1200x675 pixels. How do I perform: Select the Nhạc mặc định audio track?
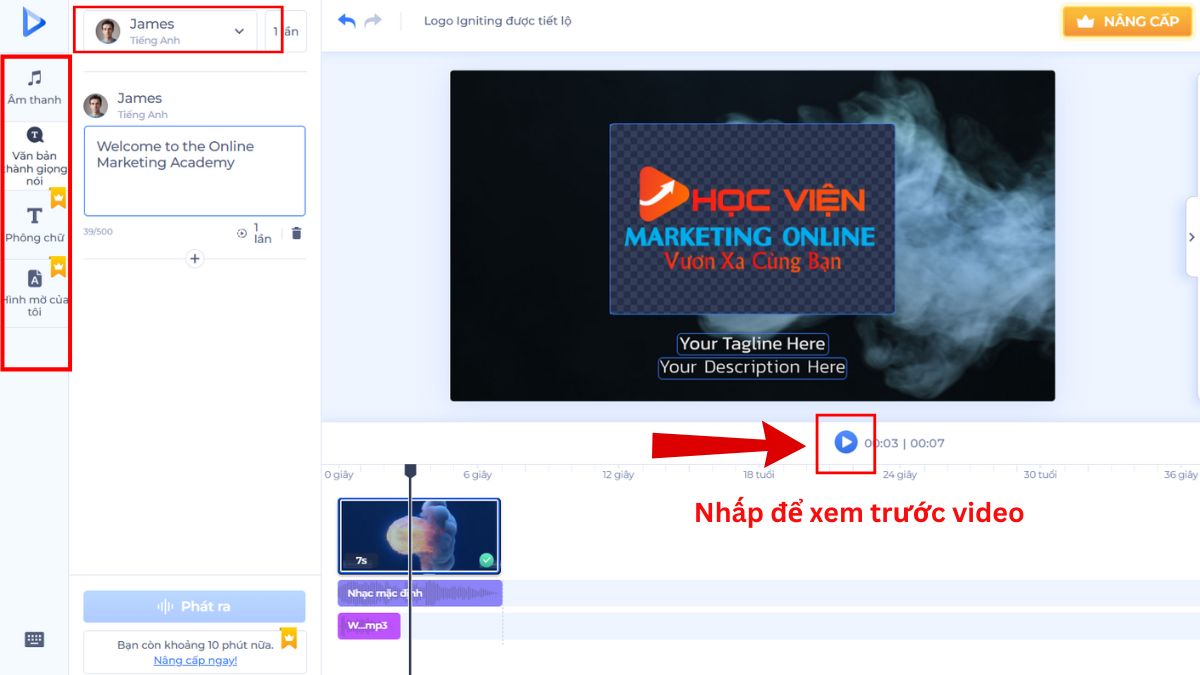click(420, 593)
